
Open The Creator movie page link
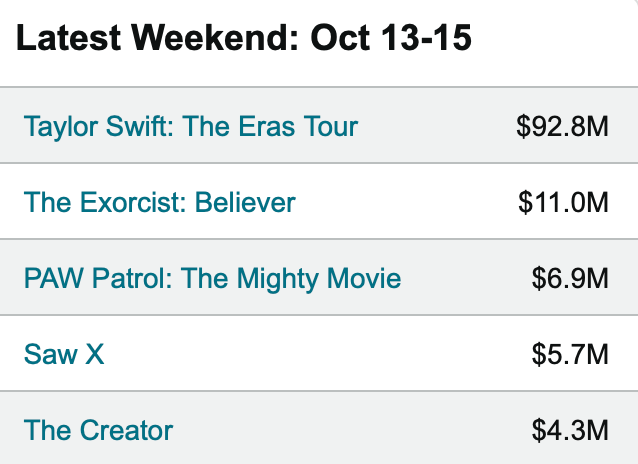click(98, 430)
